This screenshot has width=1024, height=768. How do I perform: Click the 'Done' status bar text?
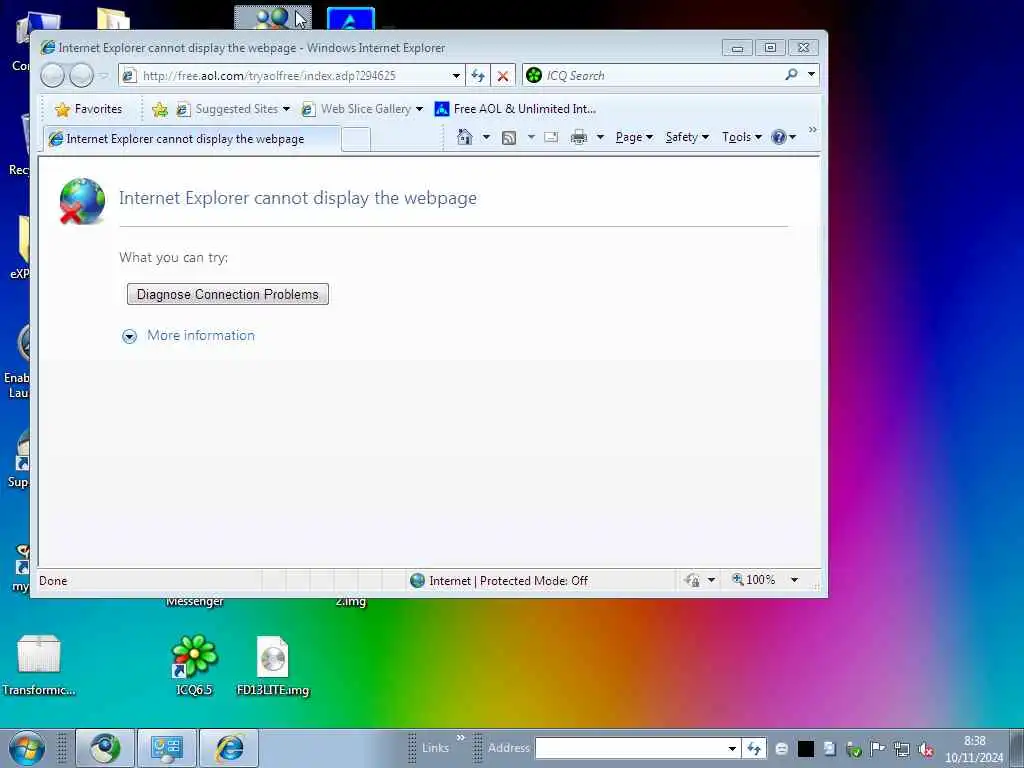tap(53, 581)
